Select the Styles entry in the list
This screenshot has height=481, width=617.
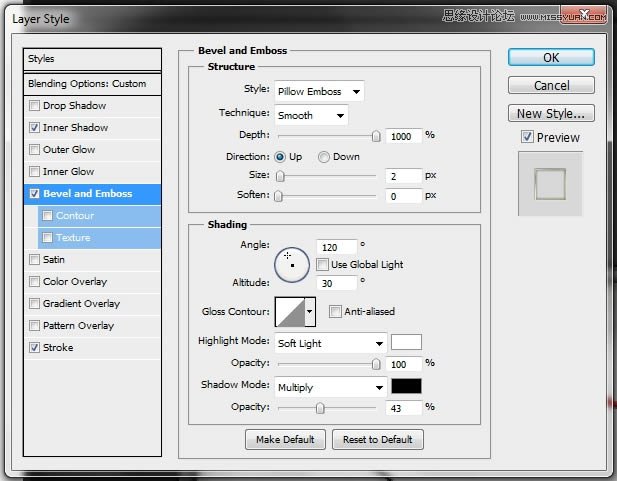coord(92,59)
